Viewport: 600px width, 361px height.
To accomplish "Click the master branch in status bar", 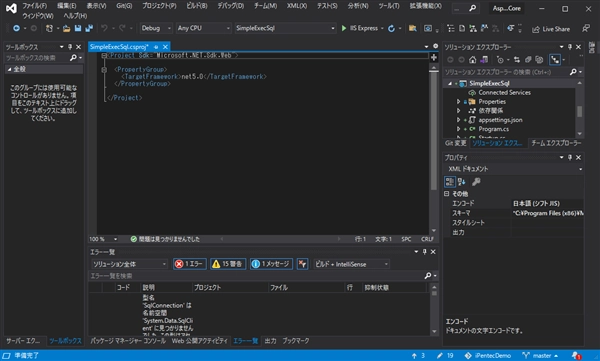I will pos(540,356).
